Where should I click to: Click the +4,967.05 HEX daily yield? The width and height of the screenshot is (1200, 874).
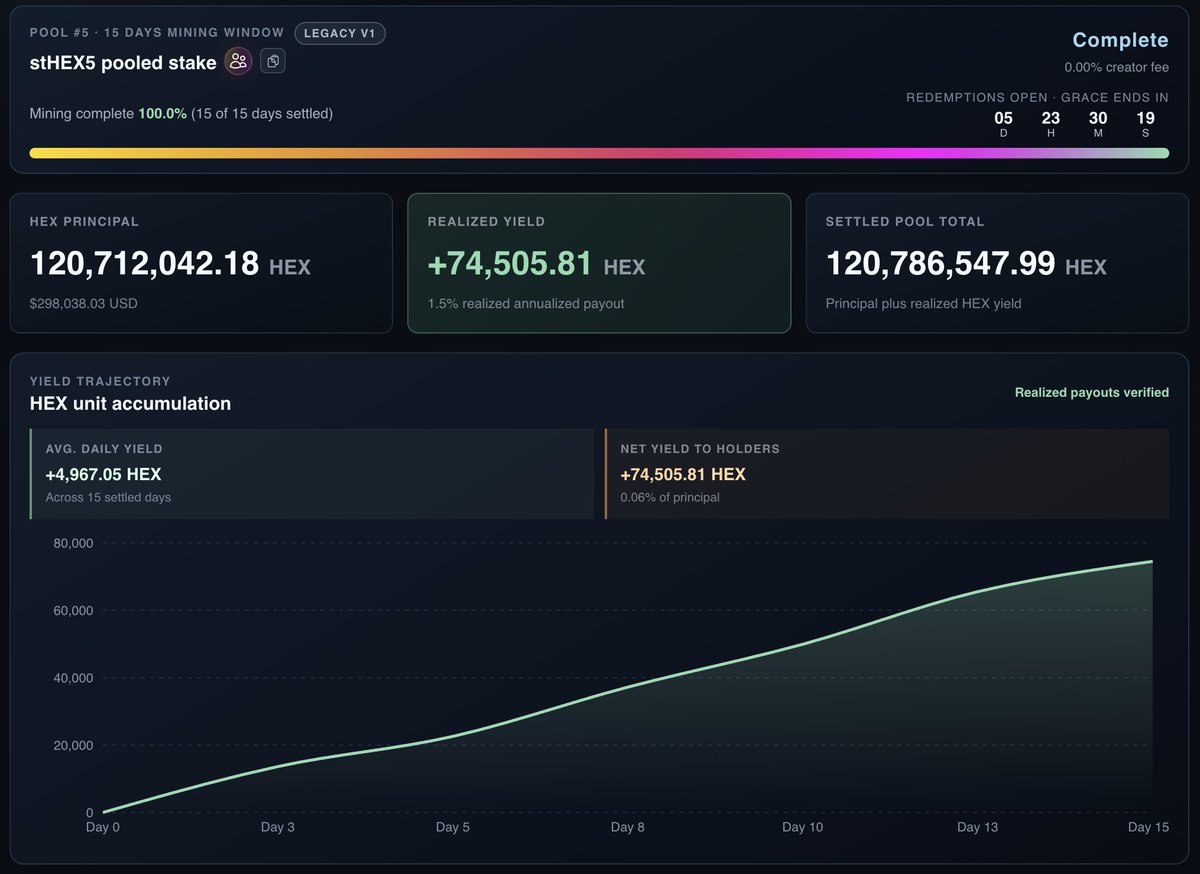(x=103, y=474)
